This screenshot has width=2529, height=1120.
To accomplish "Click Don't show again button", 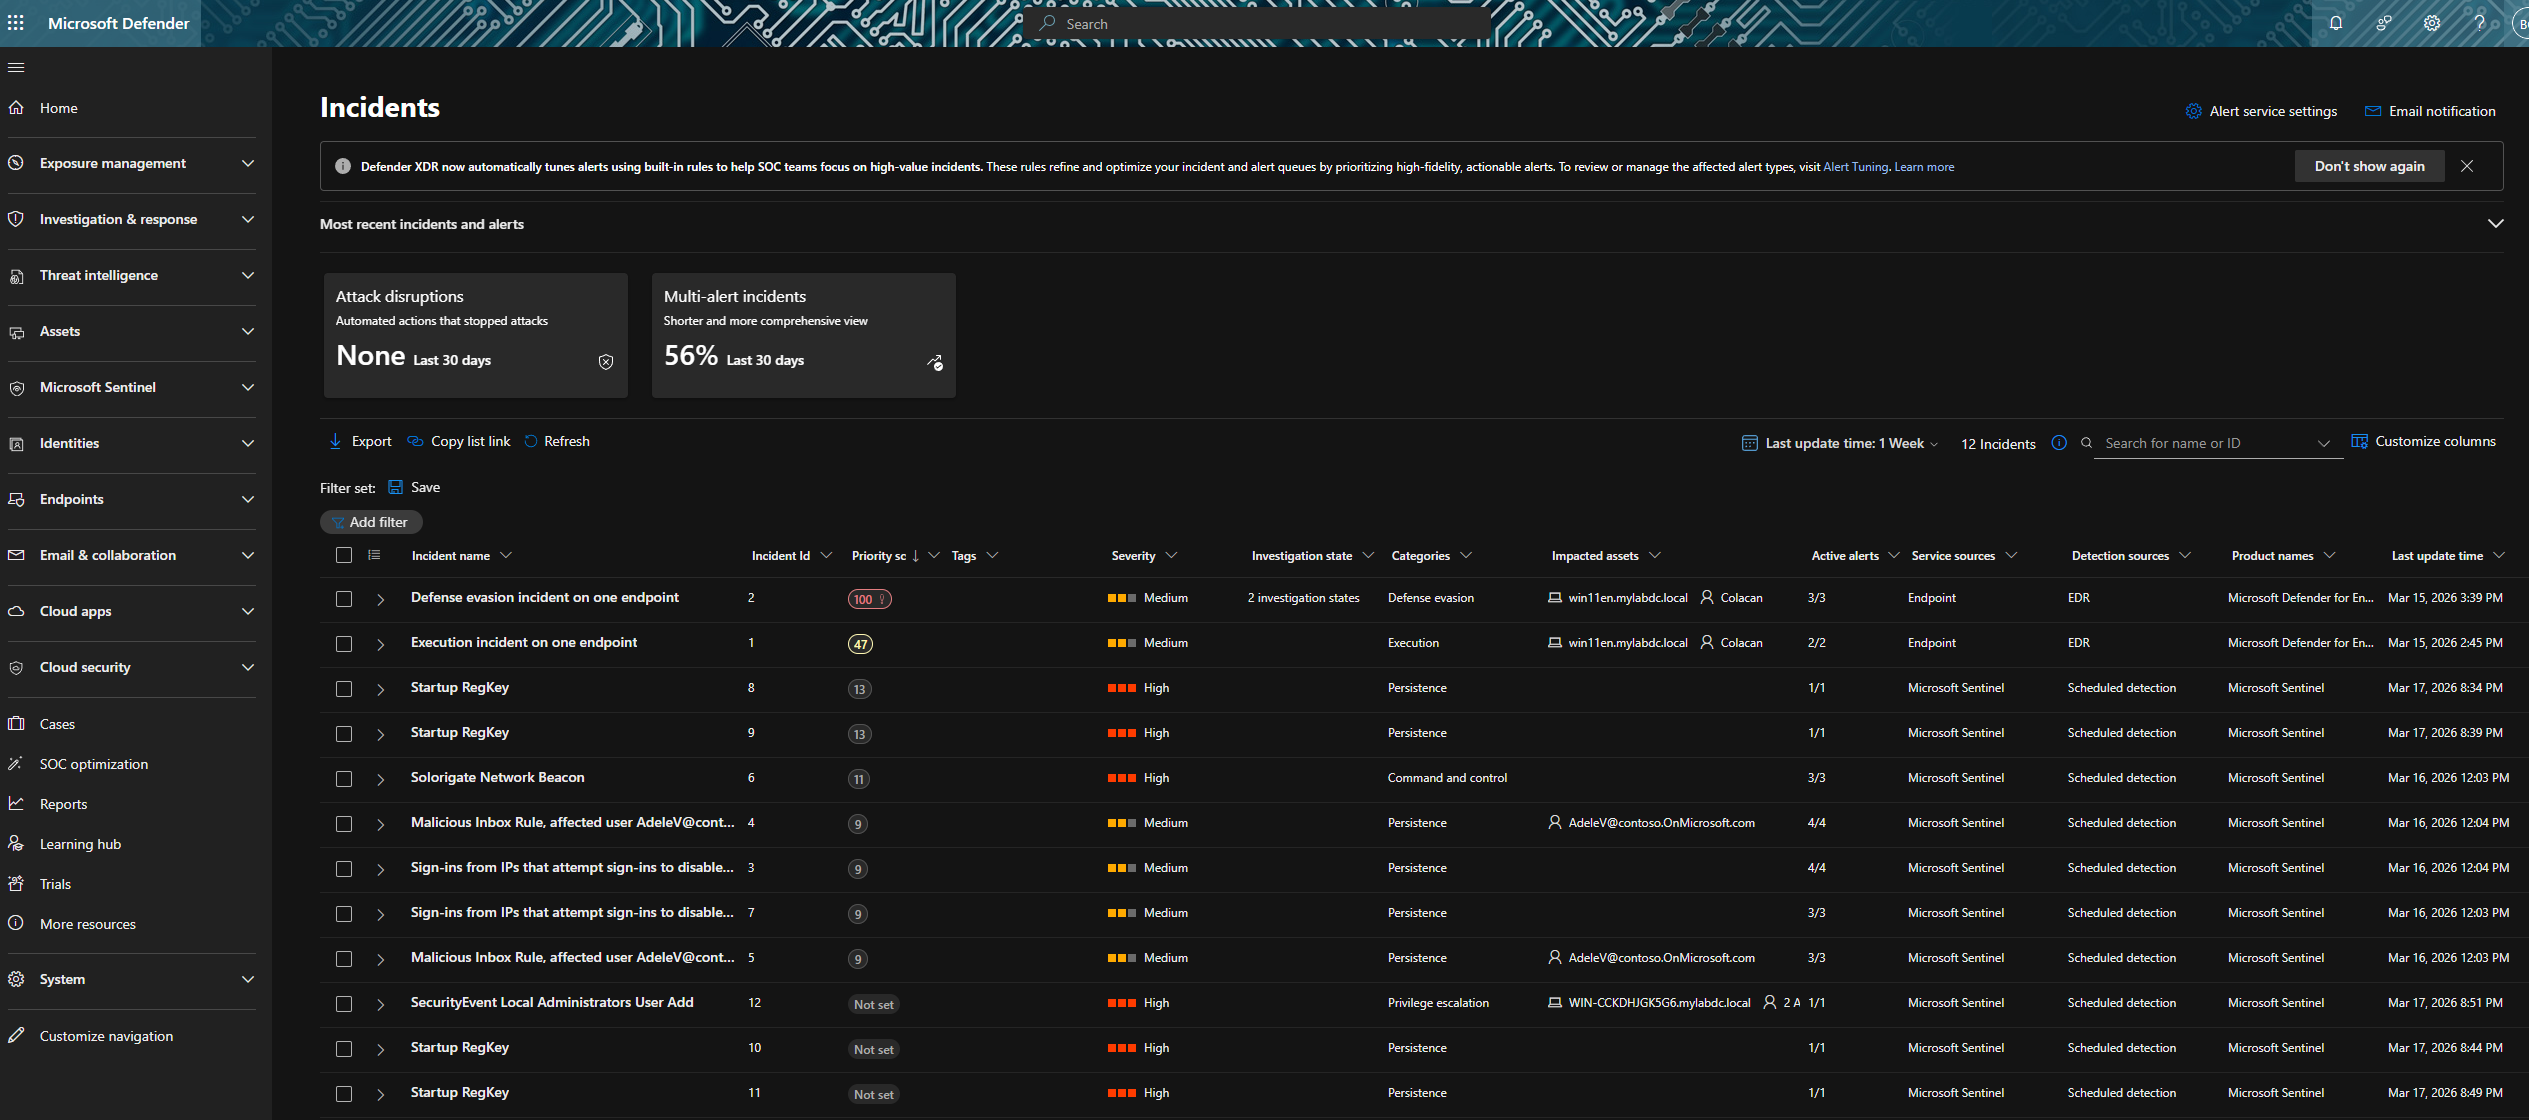I will [x=2369, y=166].
